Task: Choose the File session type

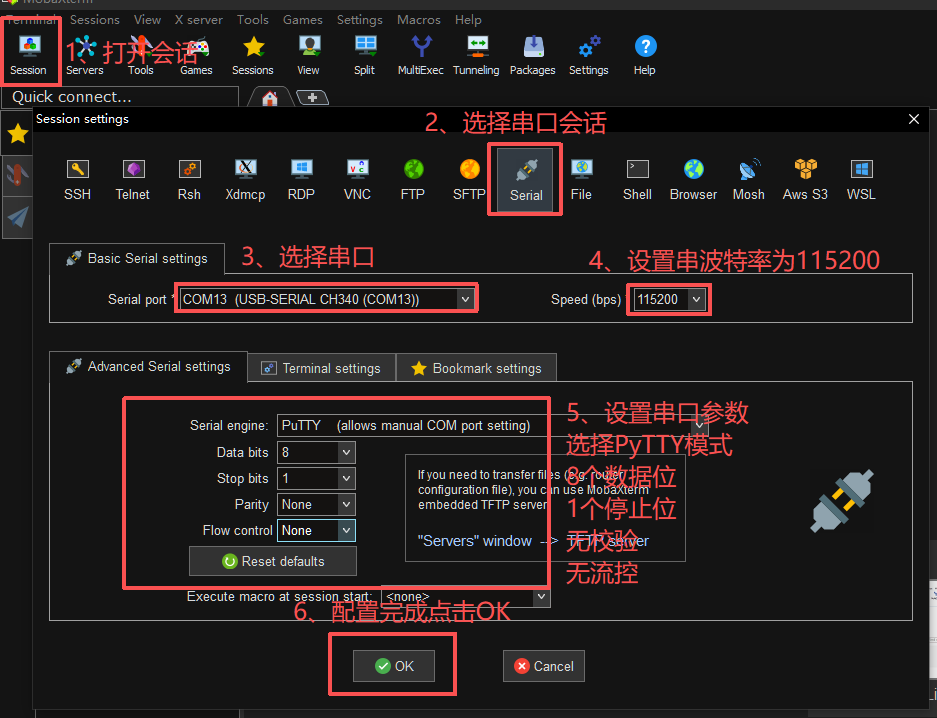Action: click(x=581, y=179)
